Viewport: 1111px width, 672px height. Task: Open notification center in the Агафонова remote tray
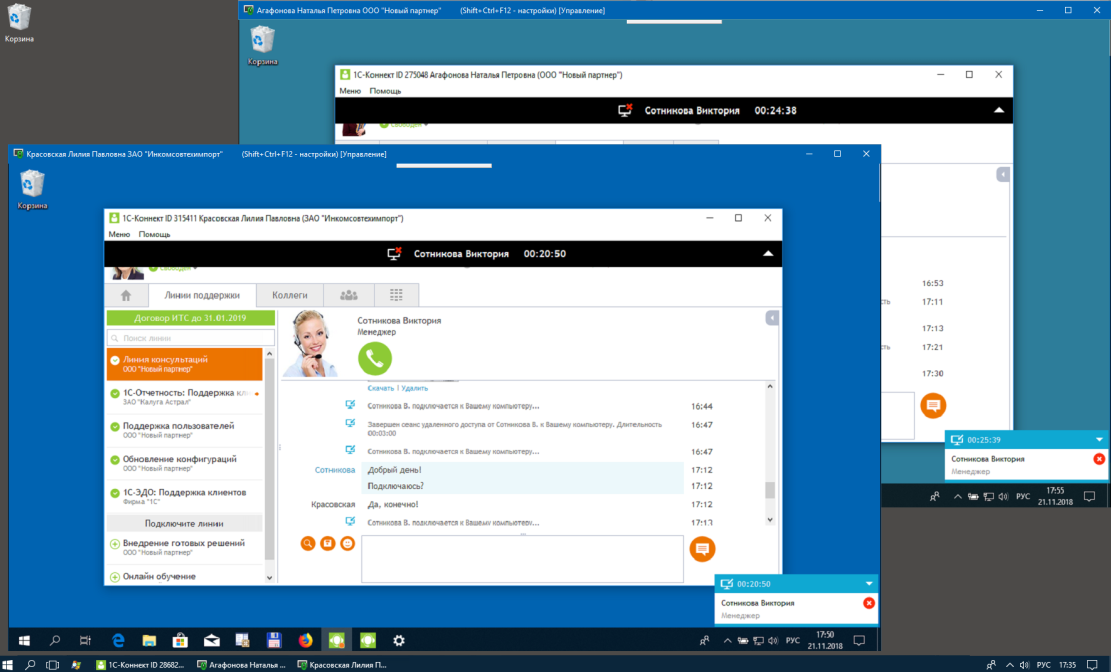(x=1090, y=496)
